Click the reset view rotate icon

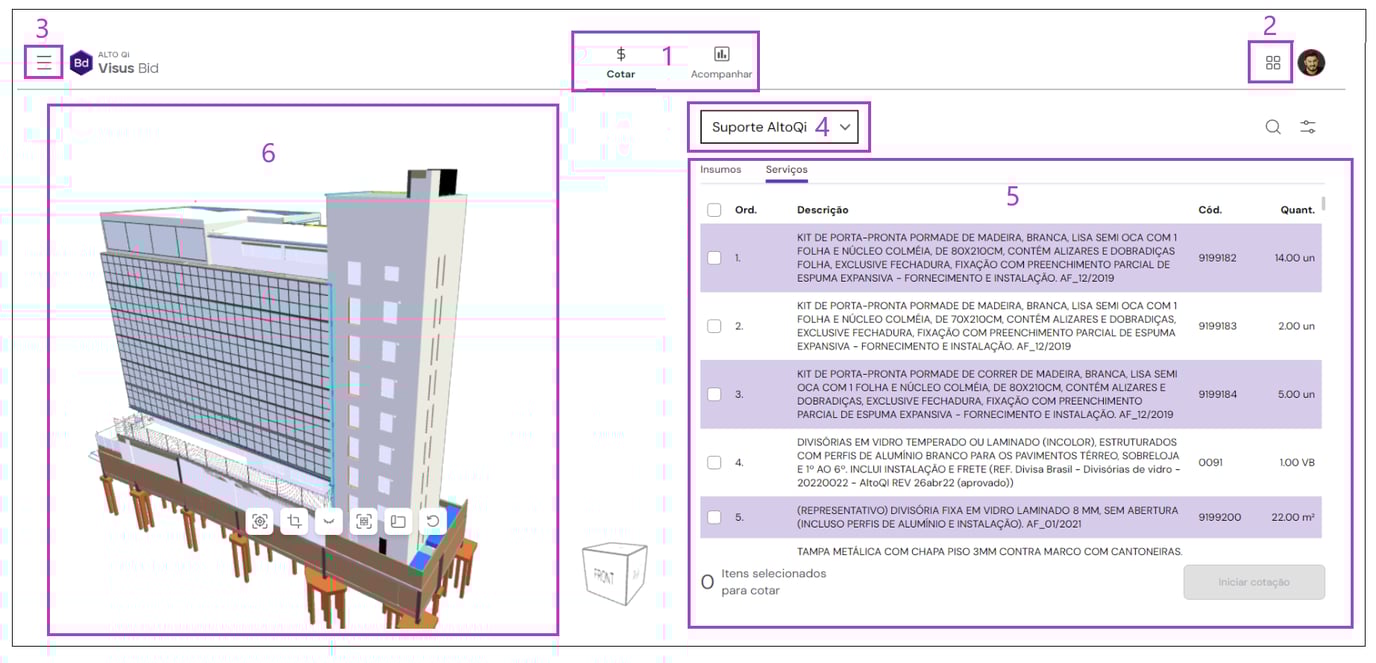[432, 521]
